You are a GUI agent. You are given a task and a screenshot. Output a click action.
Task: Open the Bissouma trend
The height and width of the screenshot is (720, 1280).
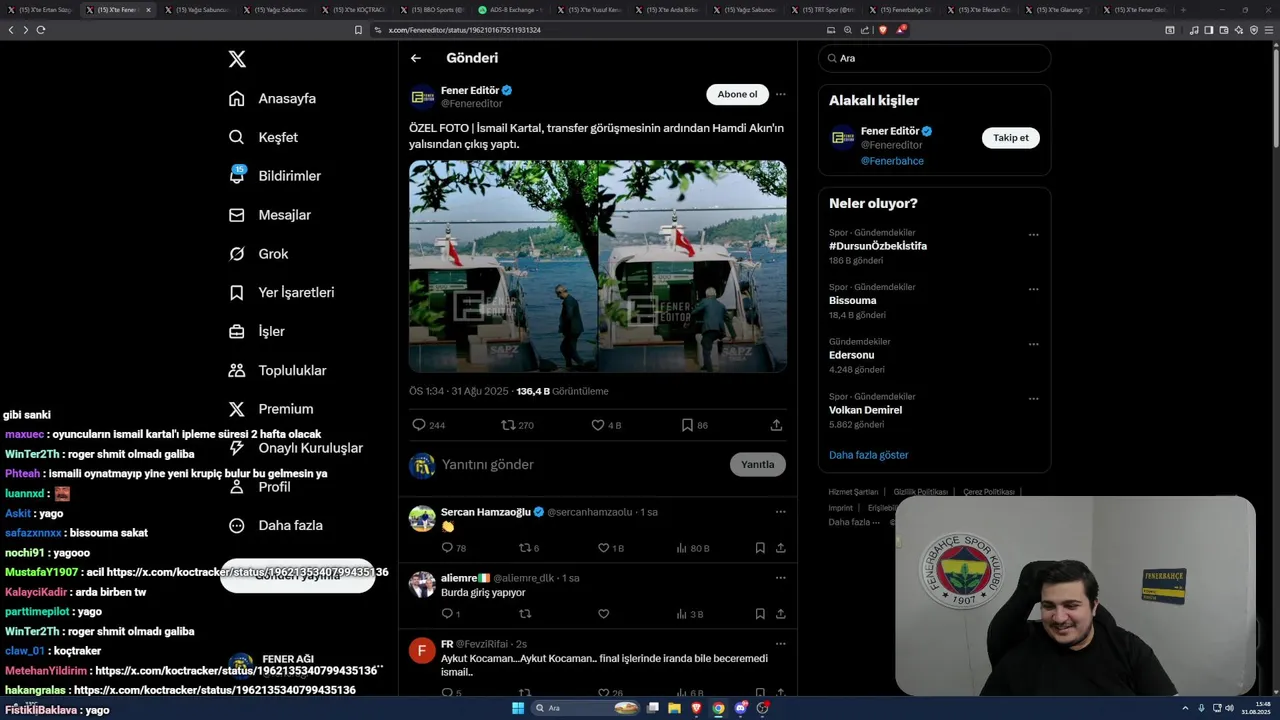coord(852,300)
